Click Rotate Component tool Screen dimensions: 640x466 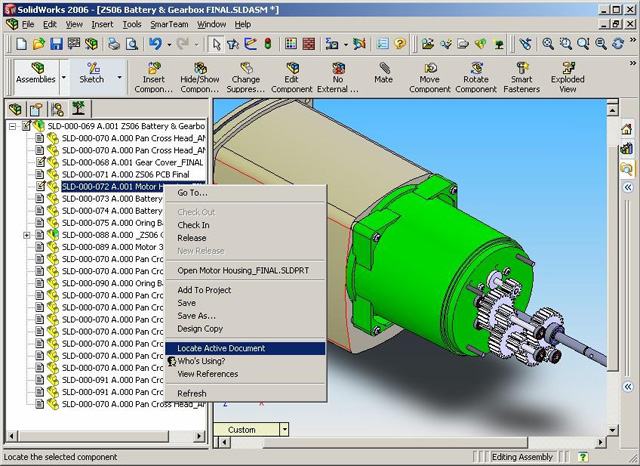(476, 78)
